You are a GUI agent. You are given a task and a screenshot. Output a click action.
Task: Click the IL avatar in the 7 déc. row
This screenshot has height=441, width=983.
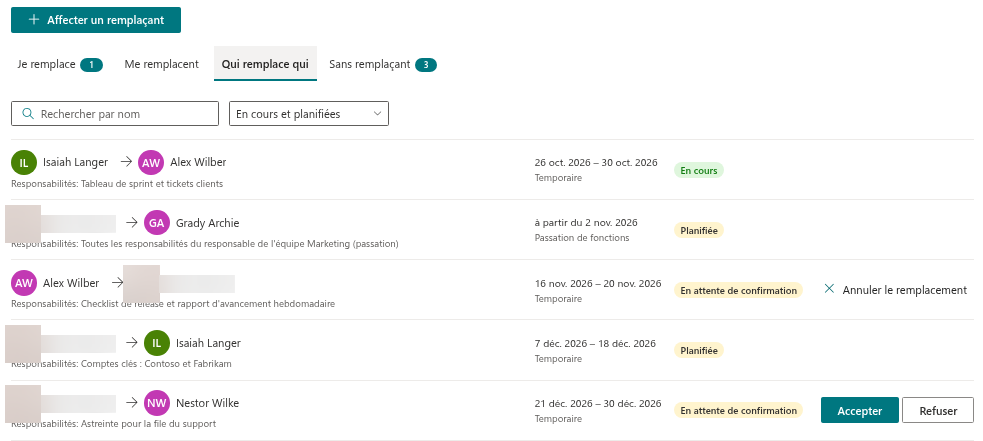pyautogui.click(x=157, y=343)
